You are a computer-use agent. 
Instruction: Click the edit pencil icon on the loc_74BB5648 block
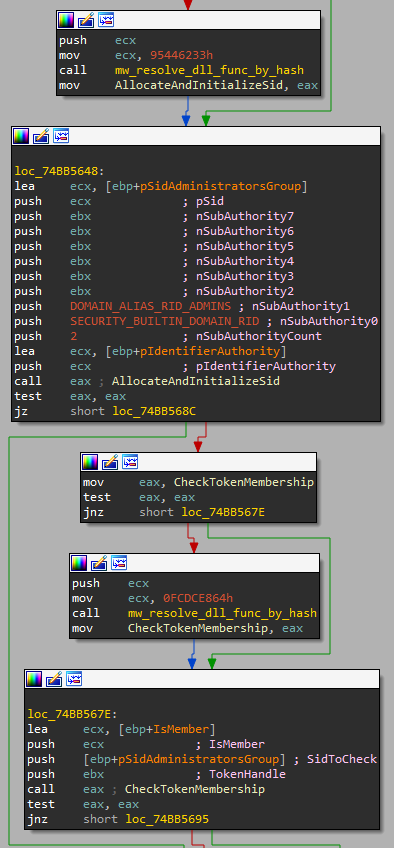point(41,136)
